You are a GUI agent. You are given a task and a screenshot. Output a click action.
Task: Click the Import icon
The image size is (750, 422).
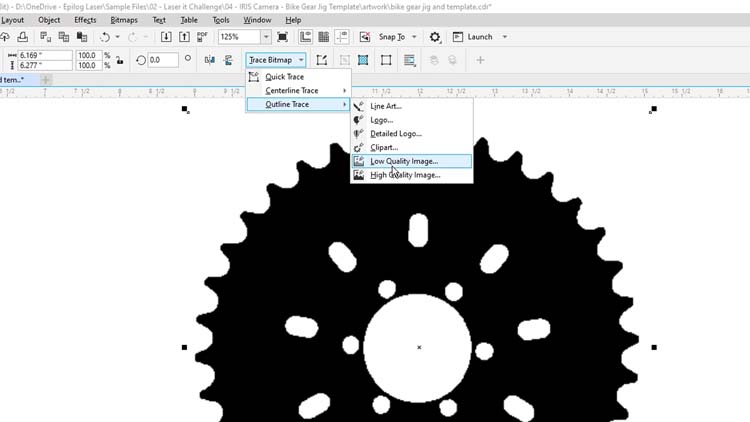pos(166,37)
